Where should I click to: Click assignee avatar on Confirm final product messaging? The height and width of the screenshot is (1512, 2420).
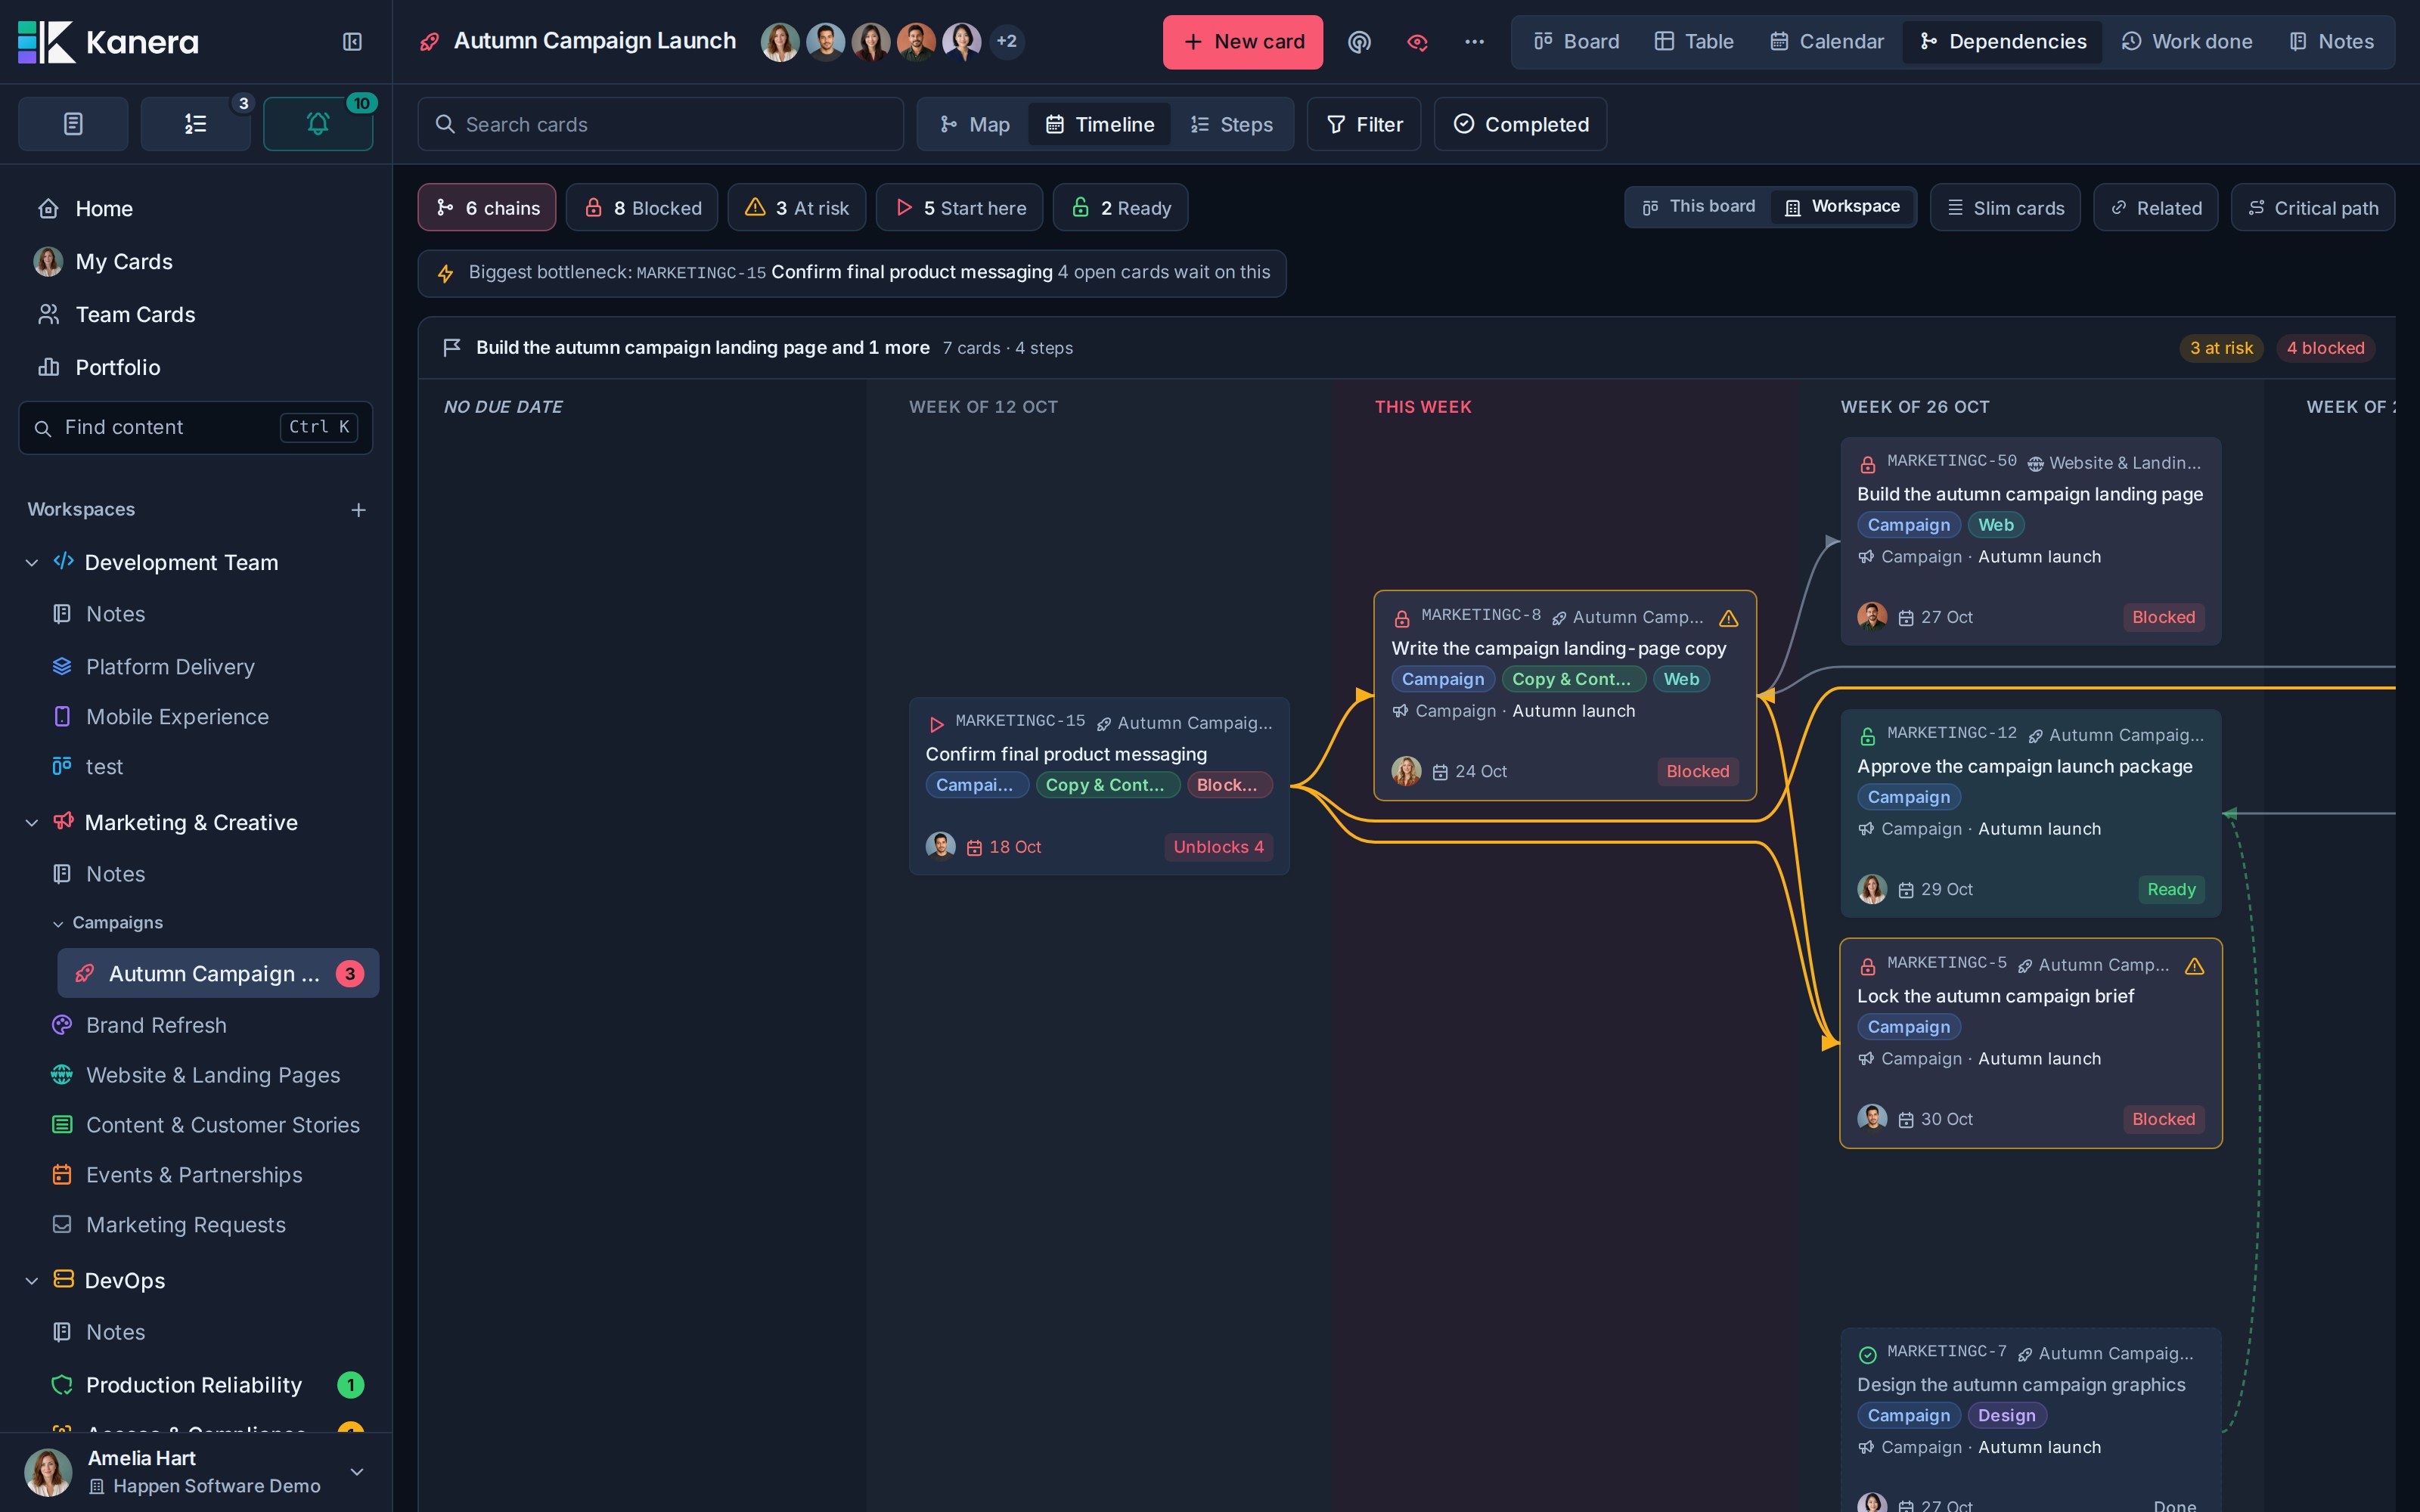pyautogui.click(x=940, y=846)
